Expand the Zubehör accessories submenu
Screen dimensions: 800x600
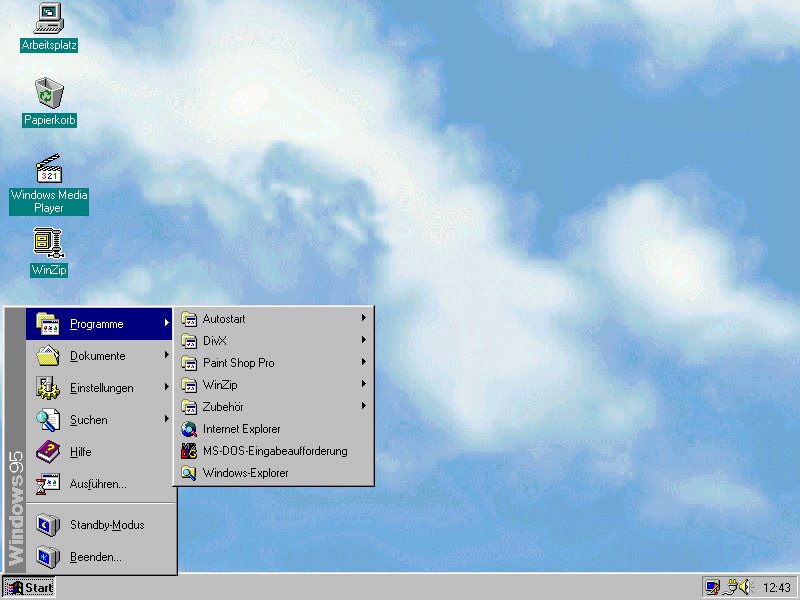click(x=223, y=407)
